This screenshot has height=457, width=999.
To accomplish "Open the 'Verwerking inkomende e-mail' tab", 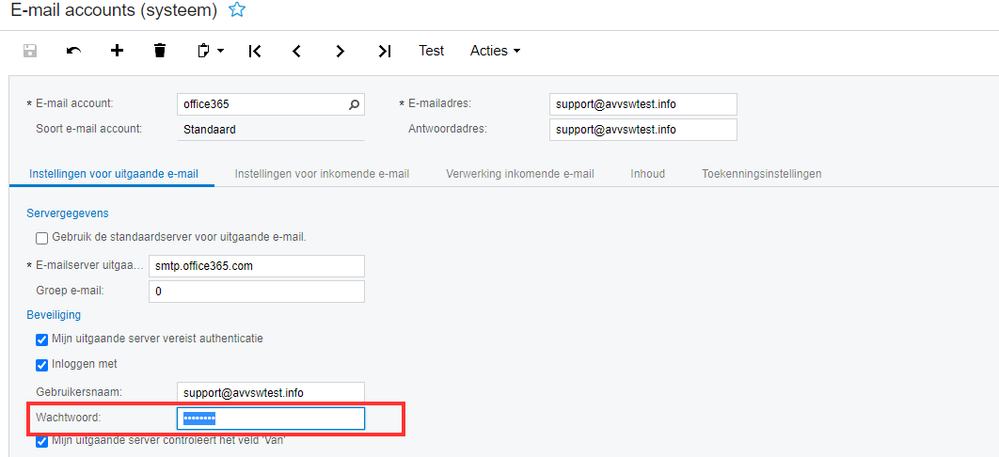I will click(x=520, y=174).
